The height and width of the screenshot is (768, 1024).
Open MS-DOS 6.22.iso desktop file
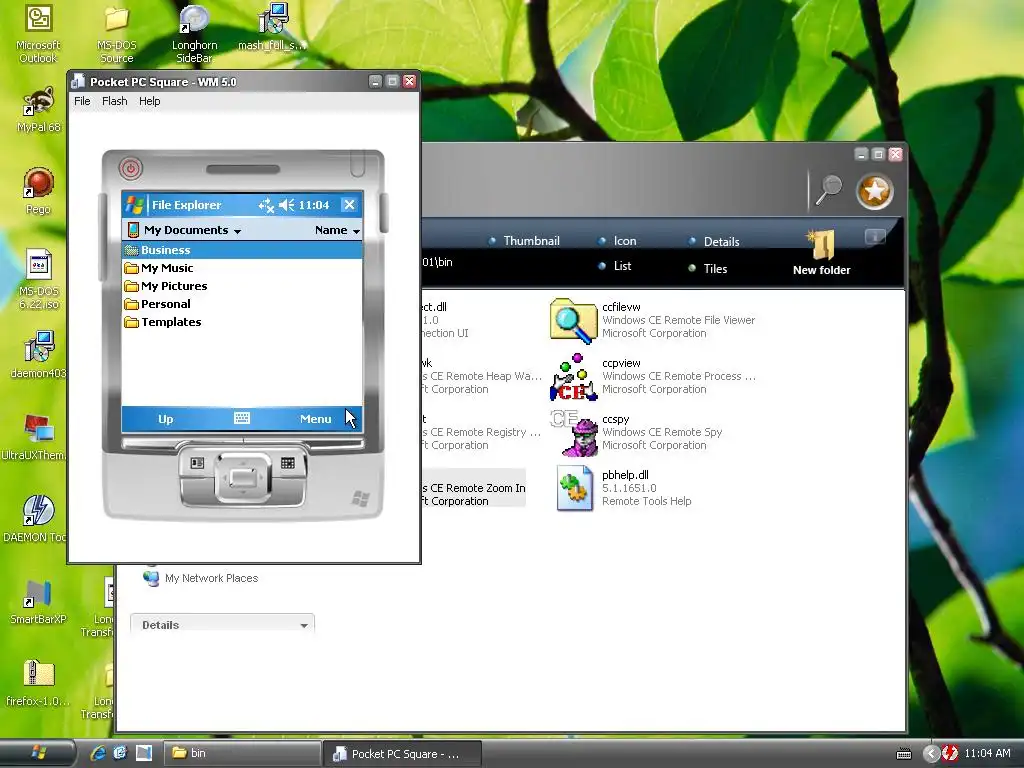tap(39, 280)
